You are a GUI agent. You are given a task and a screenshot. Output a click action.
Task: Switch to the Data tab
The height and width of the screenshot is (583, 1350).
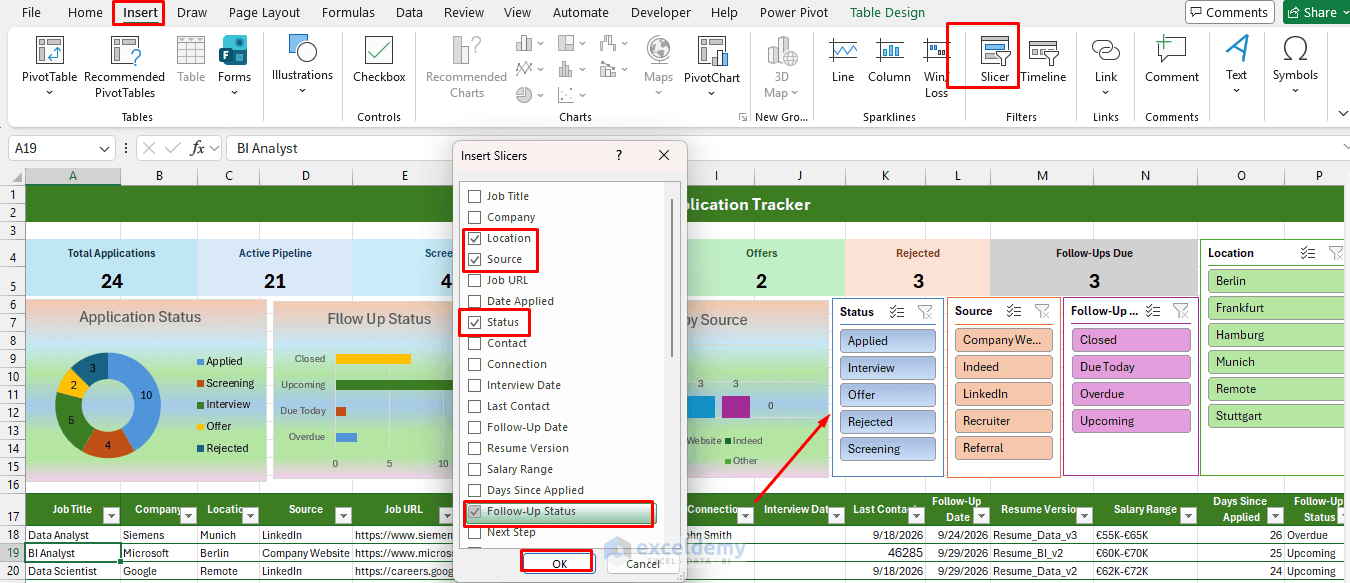click(409, 13)
